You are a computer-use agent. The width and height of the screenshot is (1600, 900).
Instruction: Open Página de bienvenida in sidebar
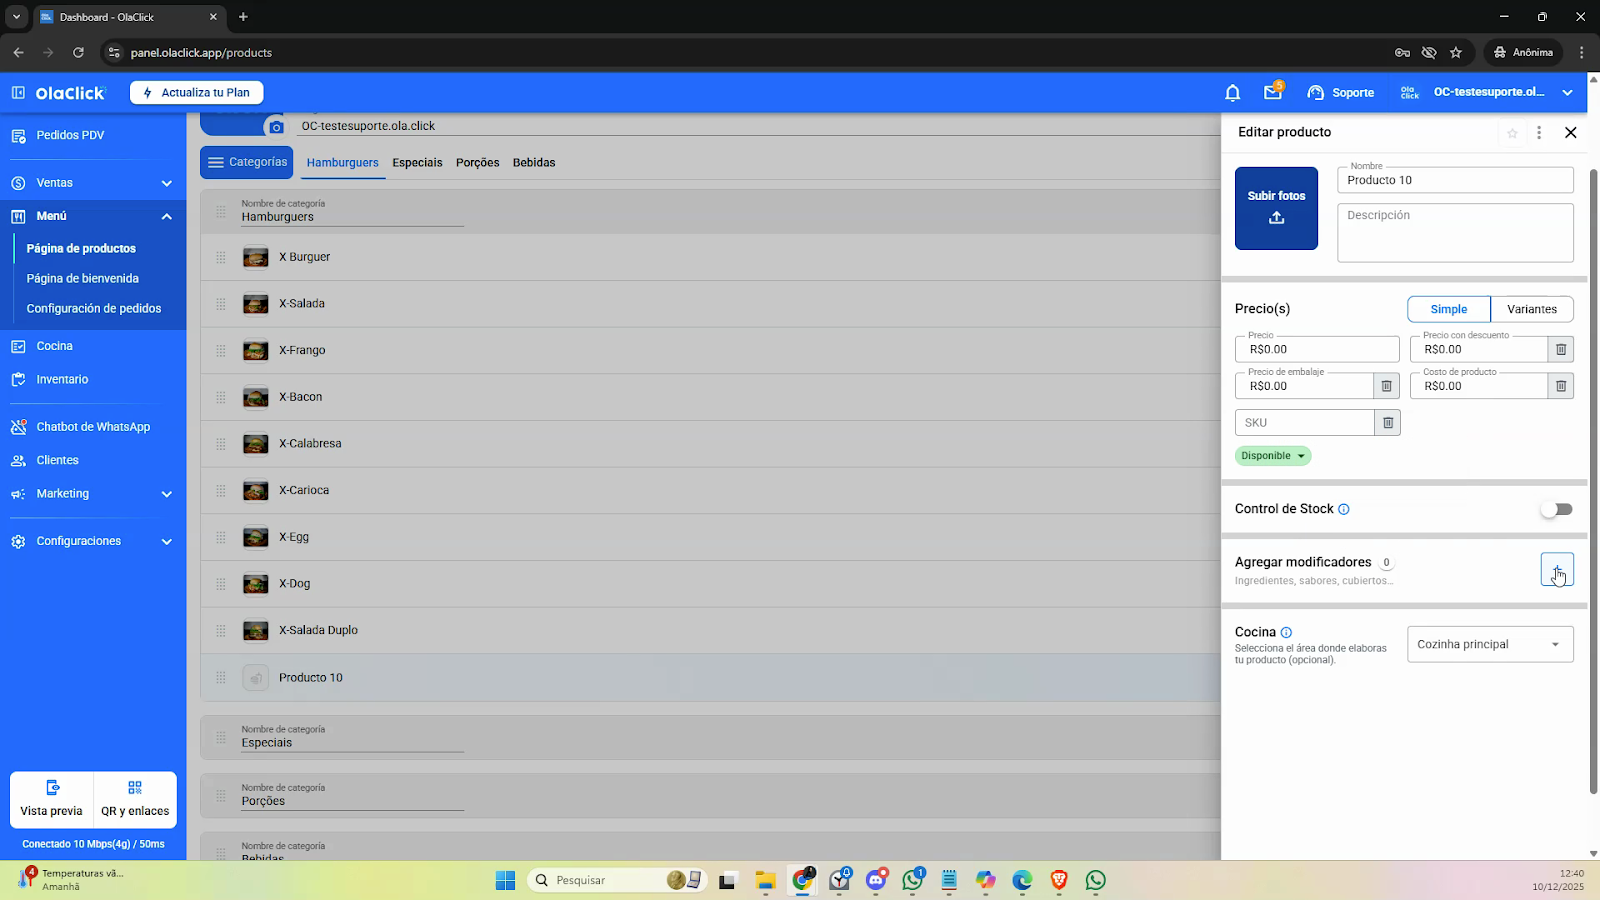click(x=83, y=279)
